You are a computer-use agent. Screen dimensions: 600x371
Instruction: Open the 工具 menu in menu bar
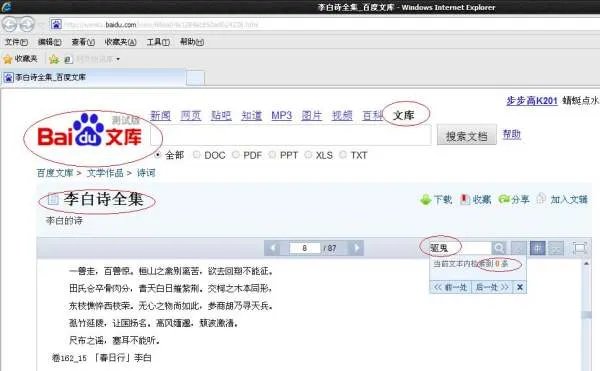(x=158, y=42)
